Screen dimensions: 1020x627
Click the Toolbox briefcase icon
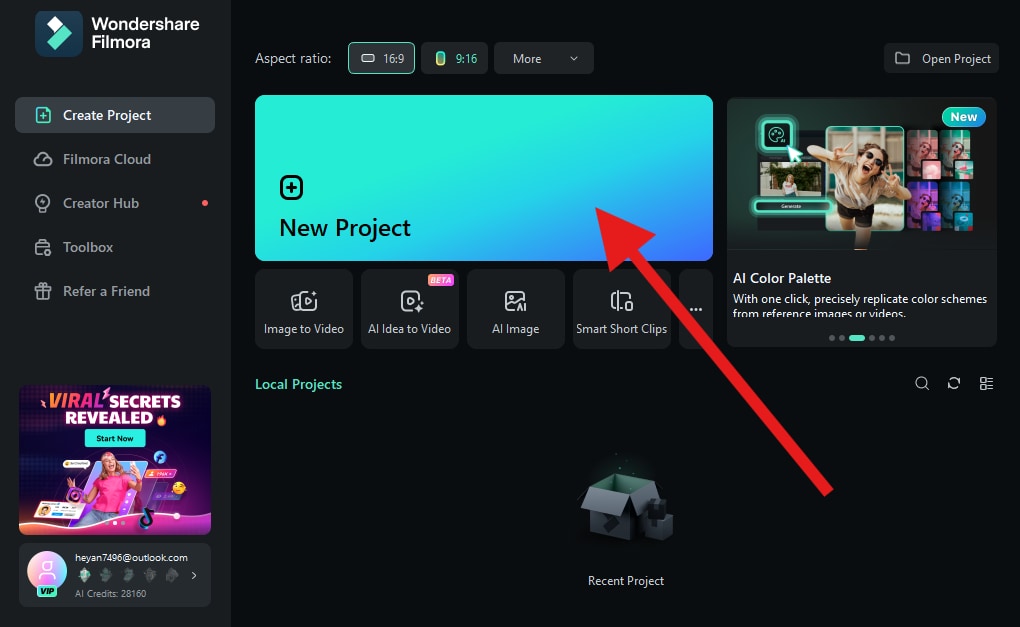coord(43,248)
